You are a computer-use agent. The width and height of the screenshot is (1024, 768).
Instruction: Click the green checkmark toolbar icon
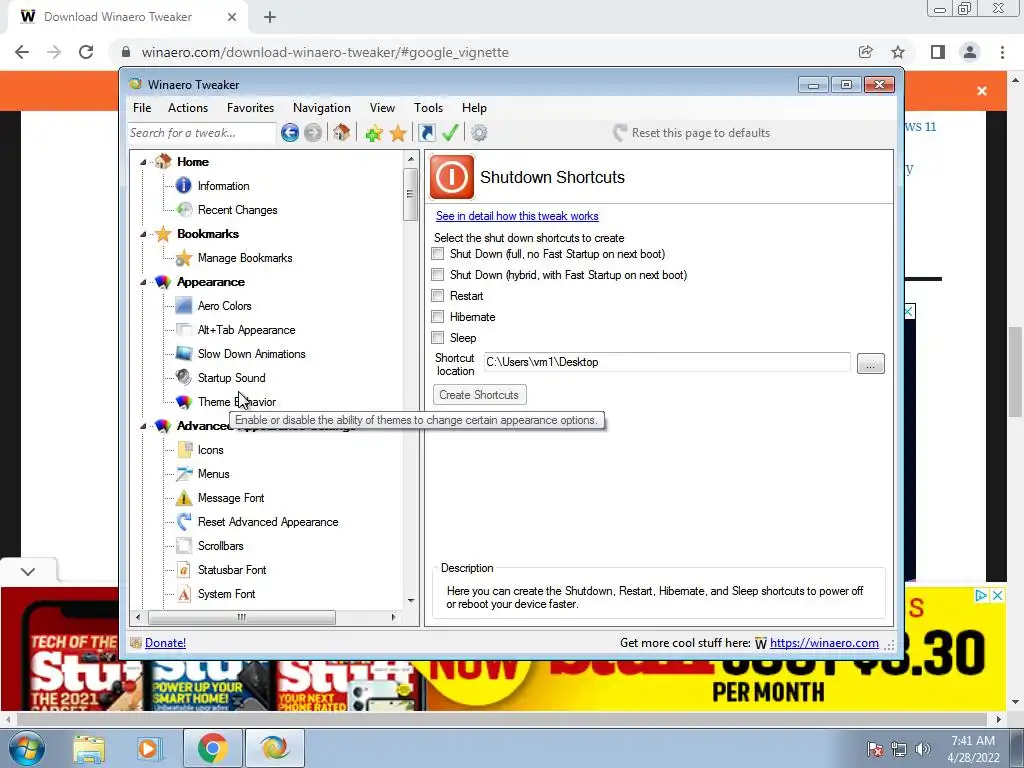click(x=450, y=133)
